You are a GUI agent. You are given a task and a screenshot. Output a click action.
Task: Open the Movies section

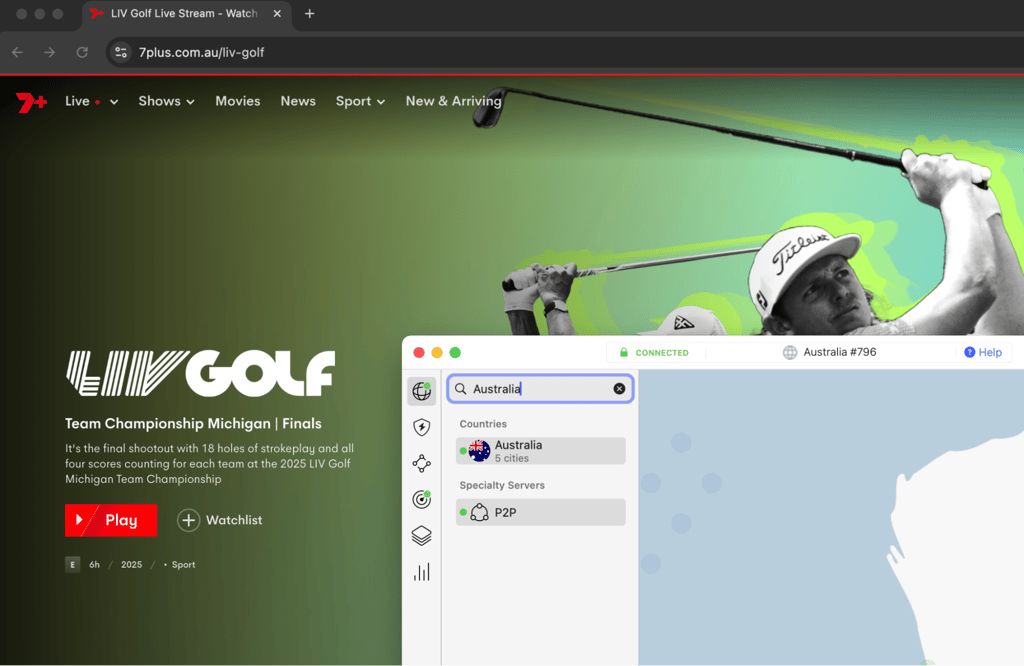click(238, 101)
